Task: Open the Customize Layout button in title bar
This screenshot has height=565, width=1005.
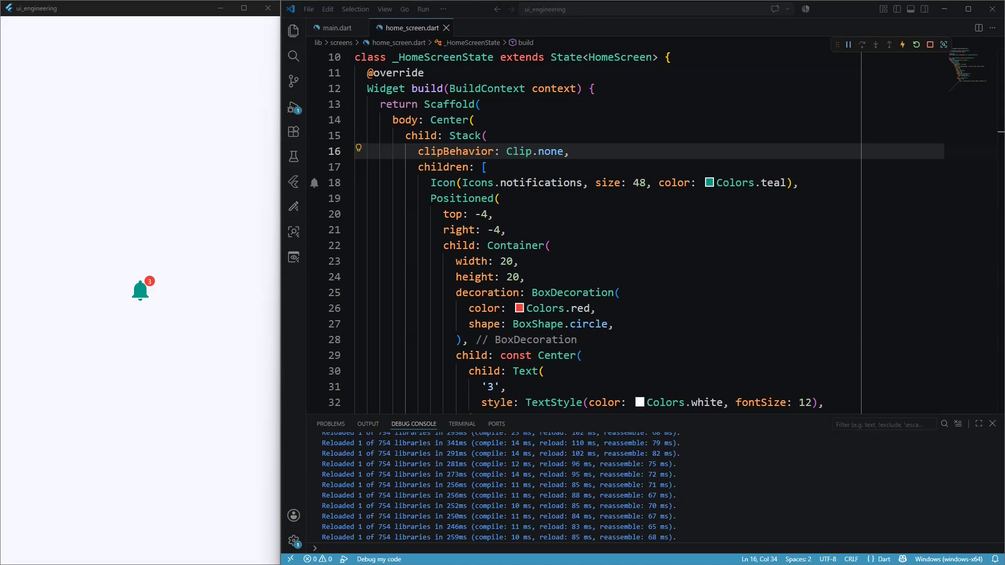Action: point(884,9)
